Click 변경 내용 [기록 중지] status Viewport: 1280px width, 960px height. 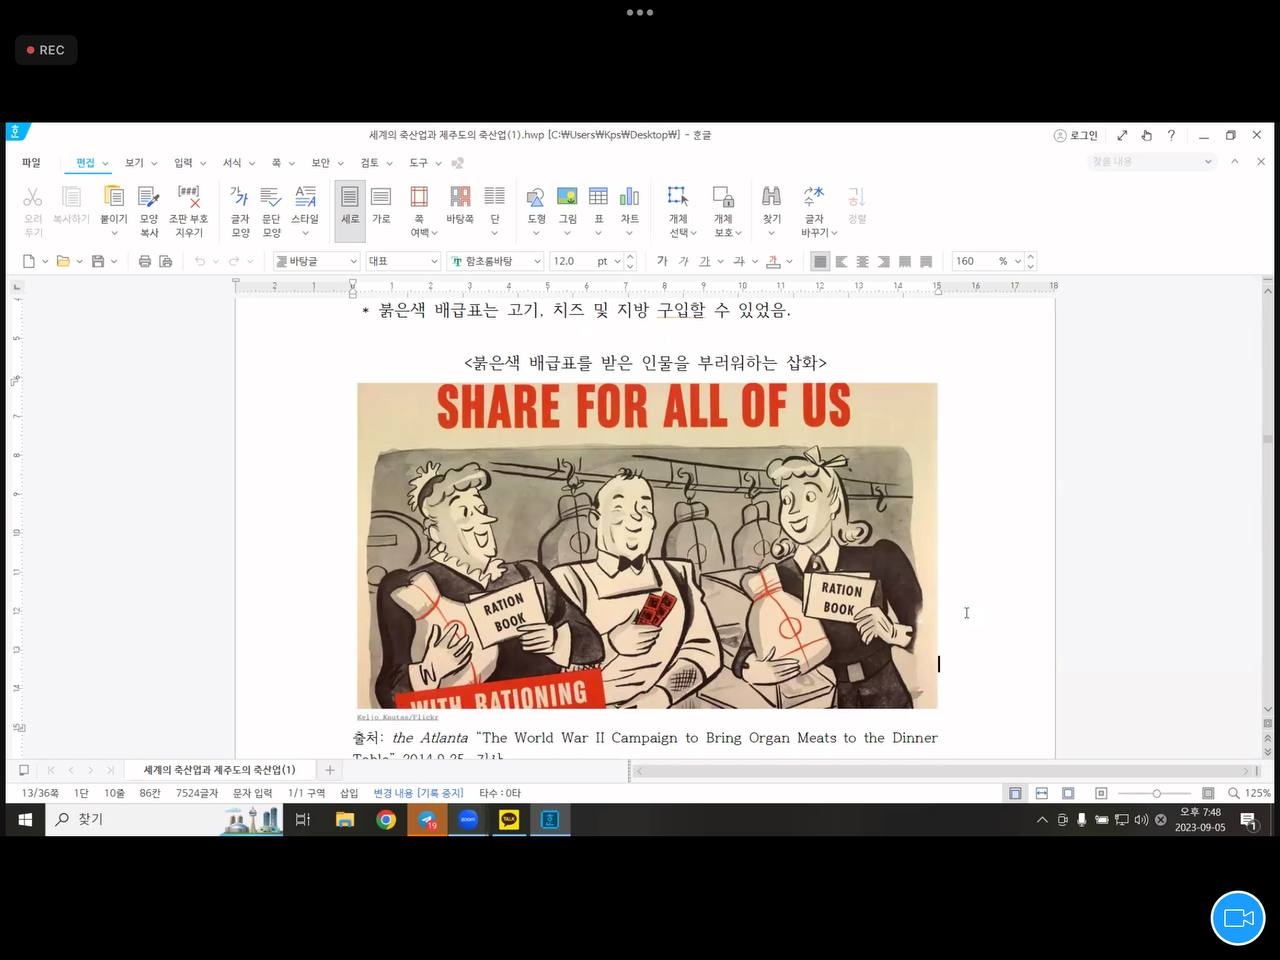[x=418, y=793]
